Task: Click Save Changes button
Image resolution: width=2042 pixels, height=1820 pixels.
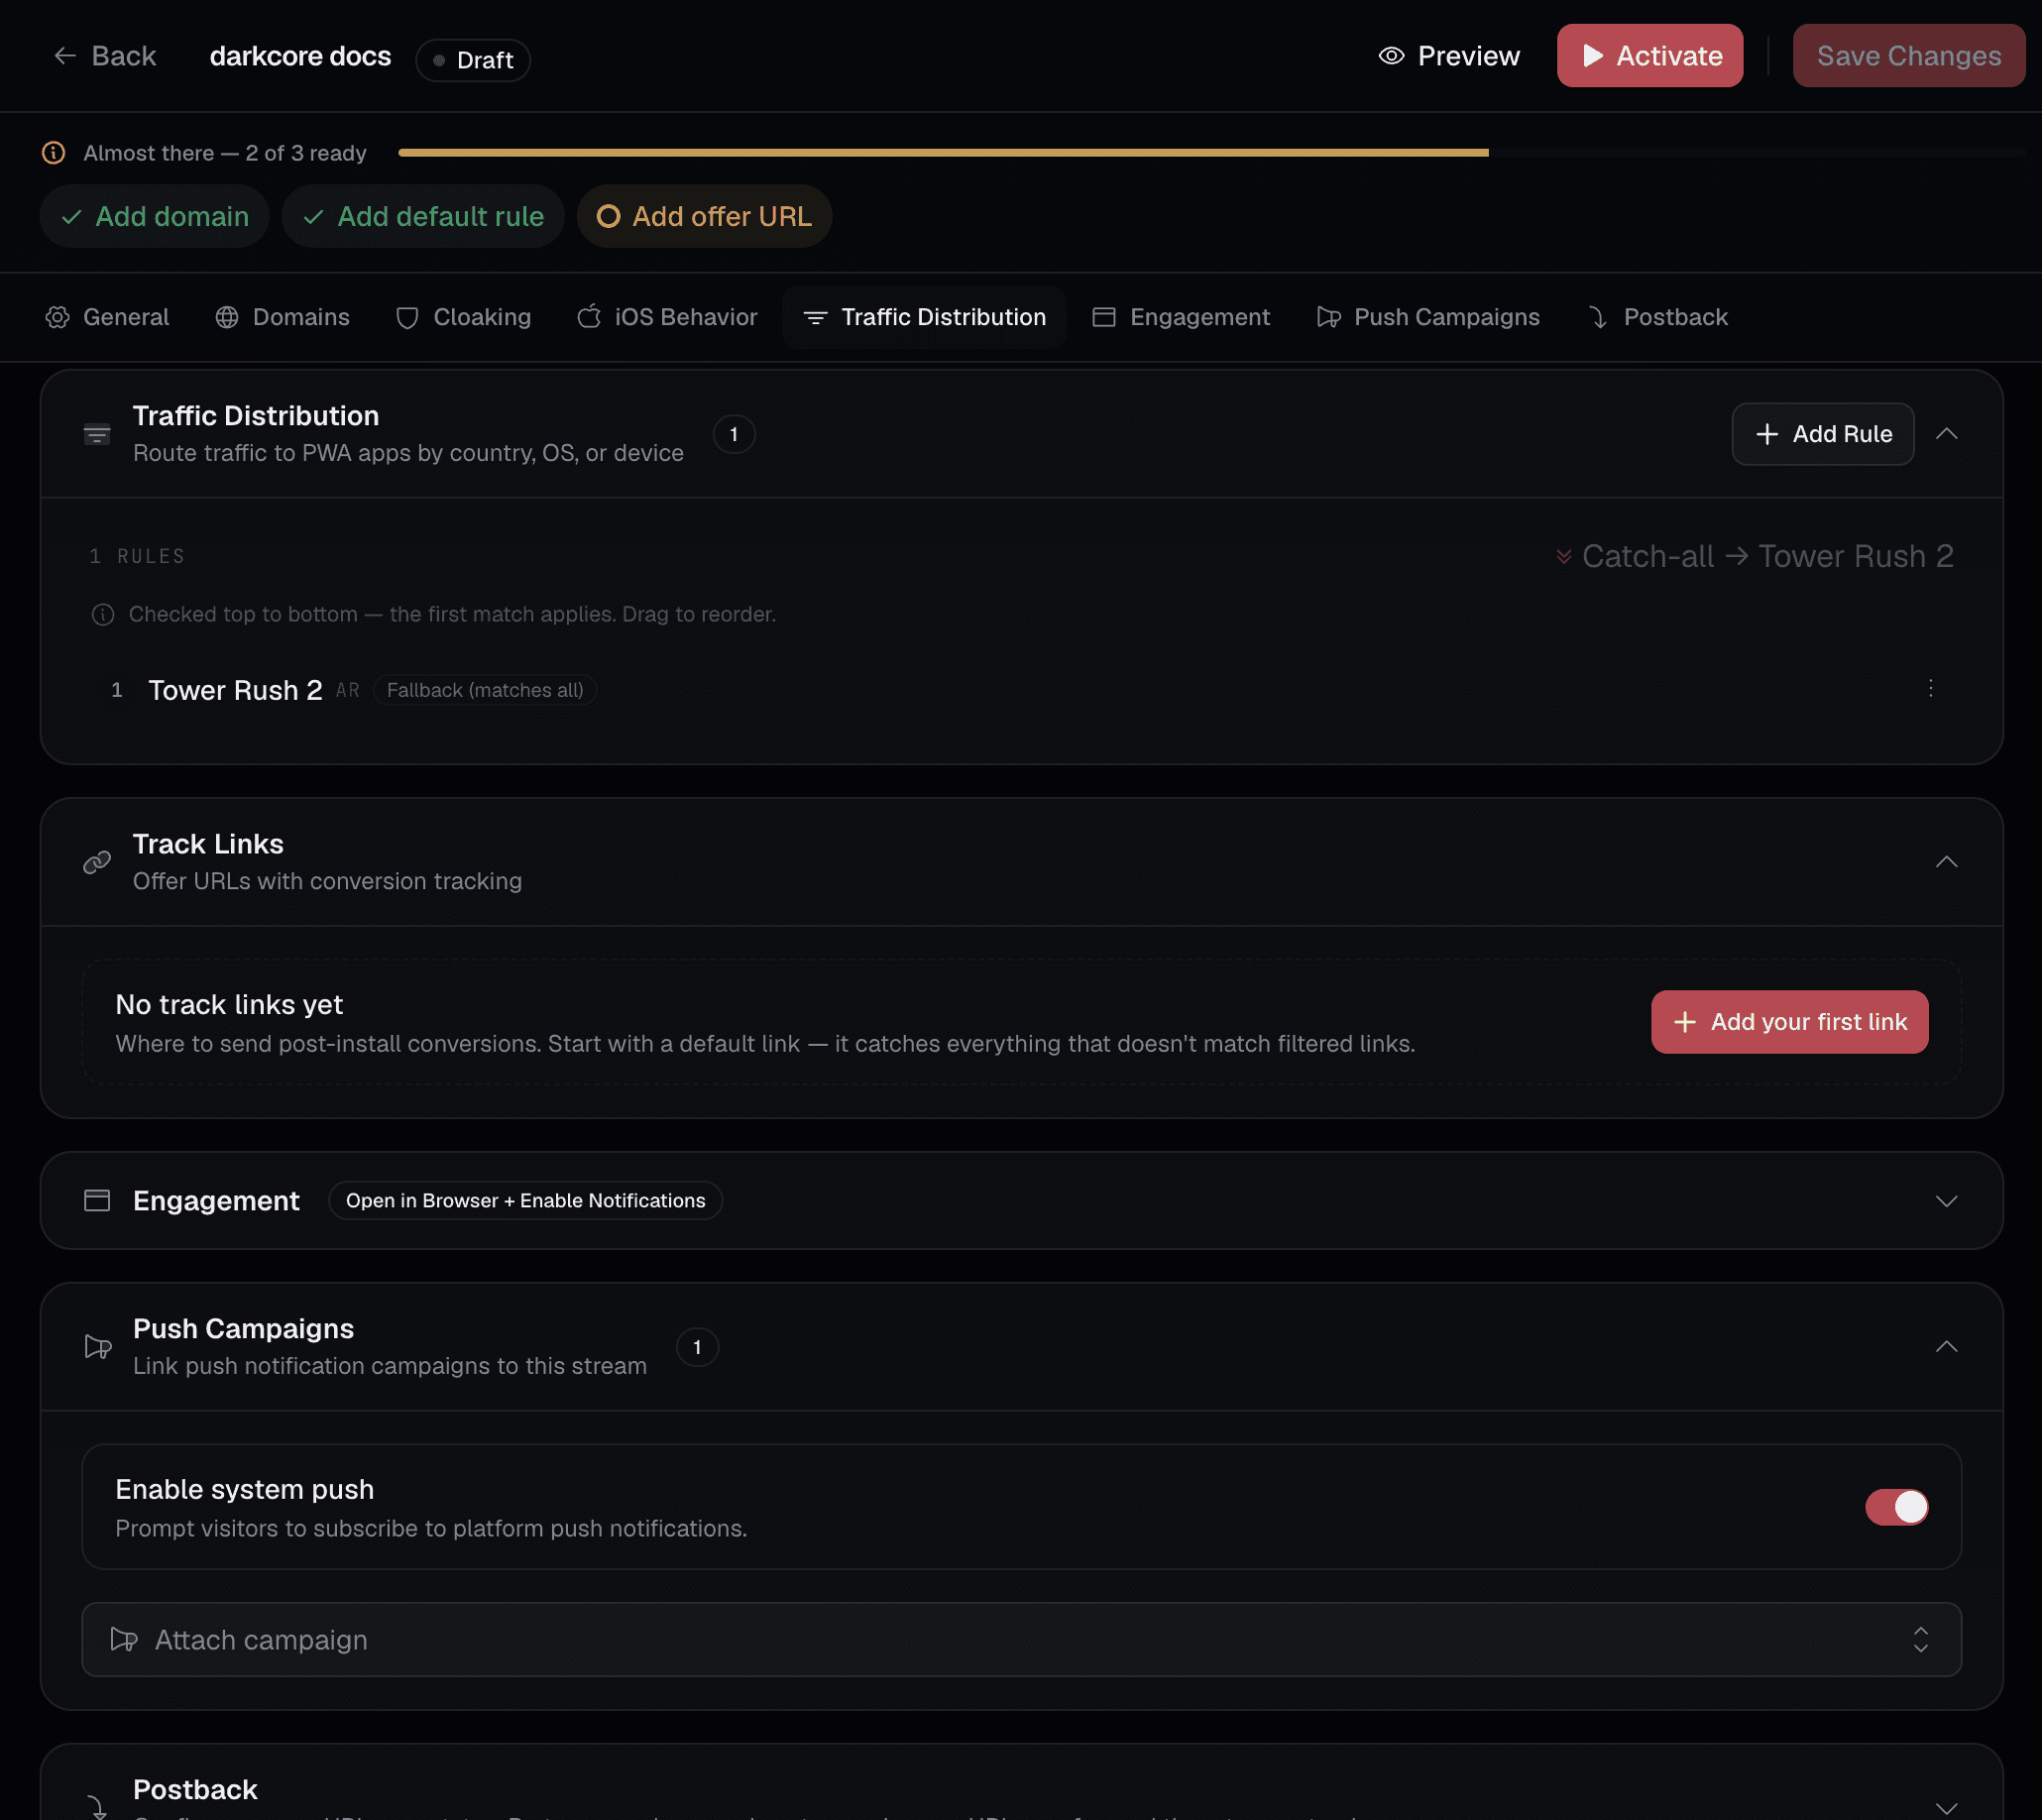Action: click(x=1908, y=56)
